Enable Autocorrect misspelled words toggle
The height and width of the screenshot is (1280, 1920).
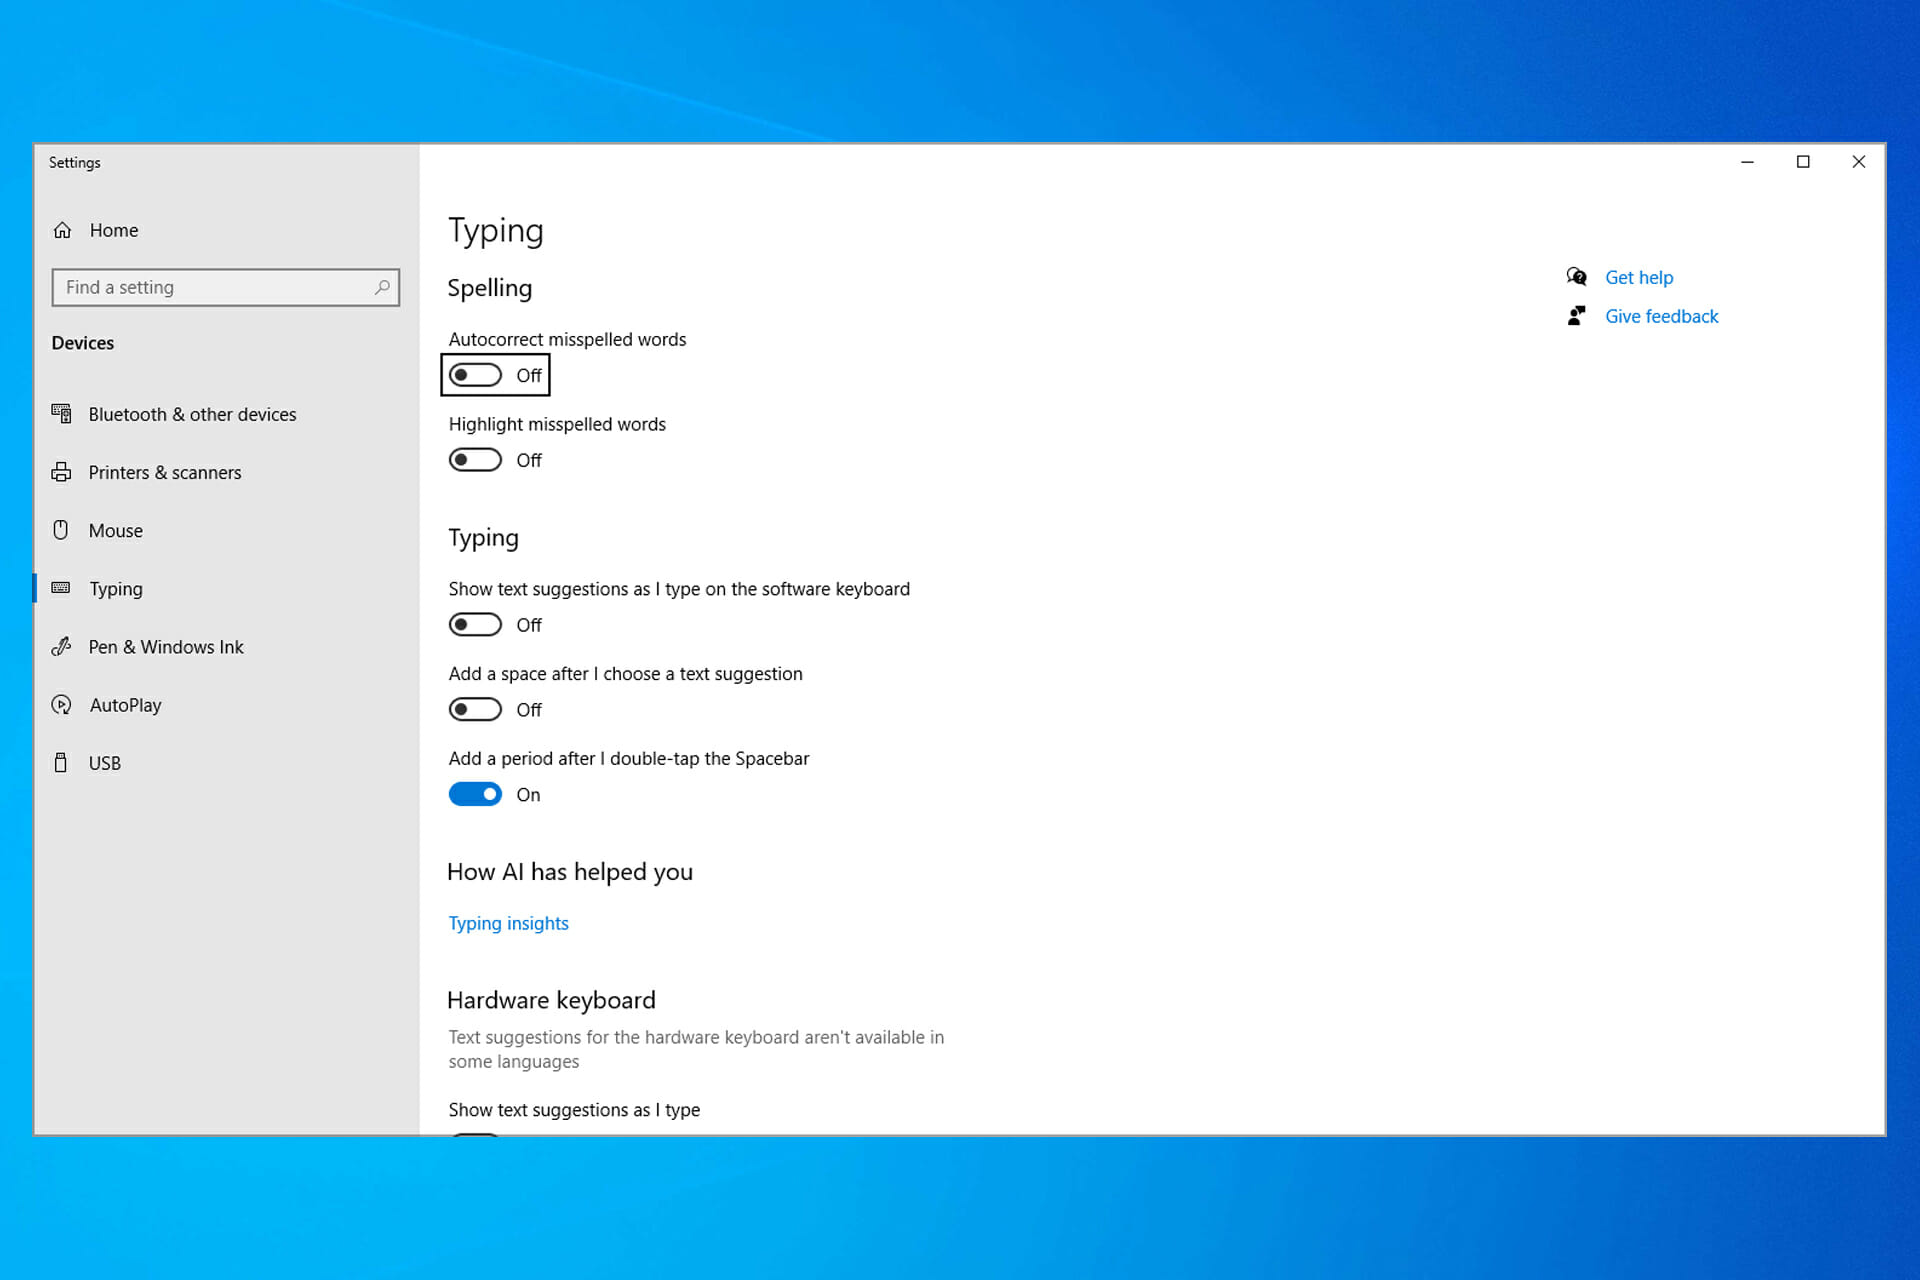[x=475, y=375]
